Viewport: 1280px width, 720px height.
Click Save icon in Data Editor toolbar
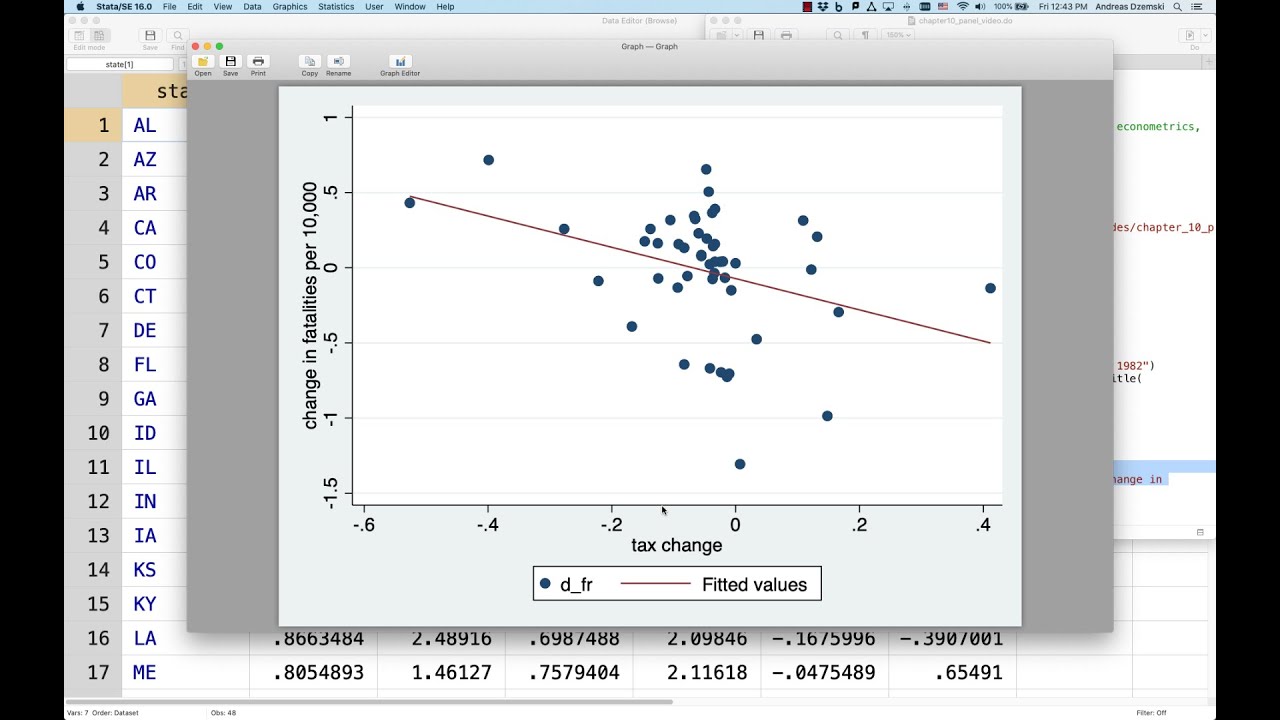[150, 35]
